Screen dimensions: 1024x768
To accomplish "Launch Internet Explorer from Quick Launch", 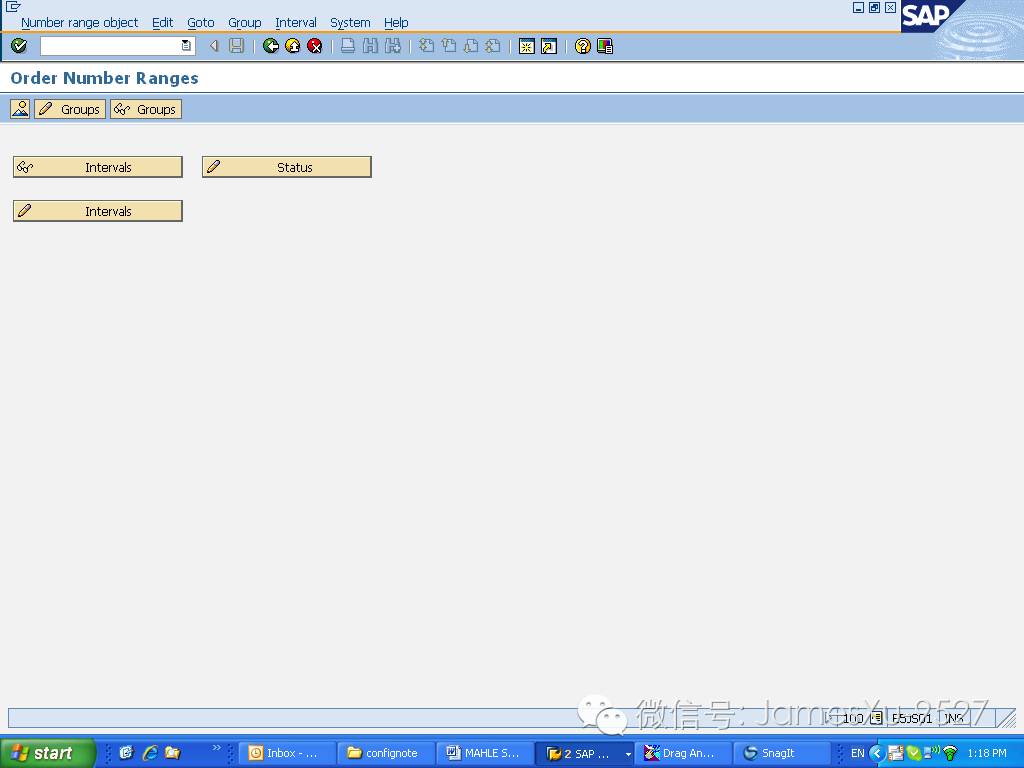I will click(150, 753).
